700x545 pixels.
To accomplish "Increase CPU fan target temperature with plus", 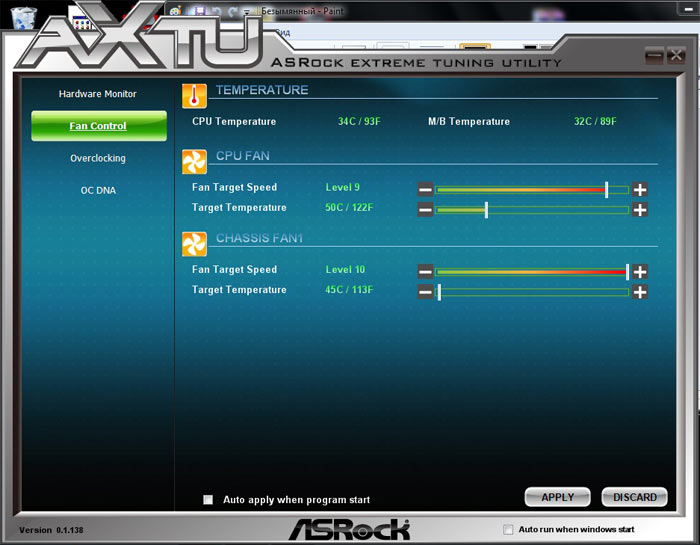I will pyautogui.click(x=640, y=209).
